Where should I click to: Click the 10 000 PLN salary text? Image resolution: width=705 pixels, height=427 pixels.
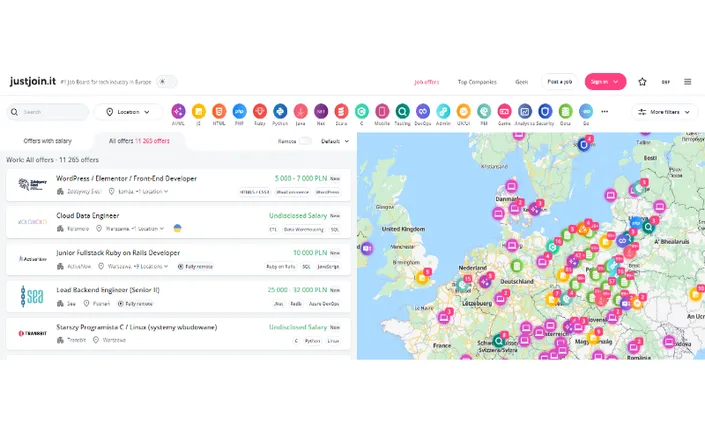pos(310,253)
